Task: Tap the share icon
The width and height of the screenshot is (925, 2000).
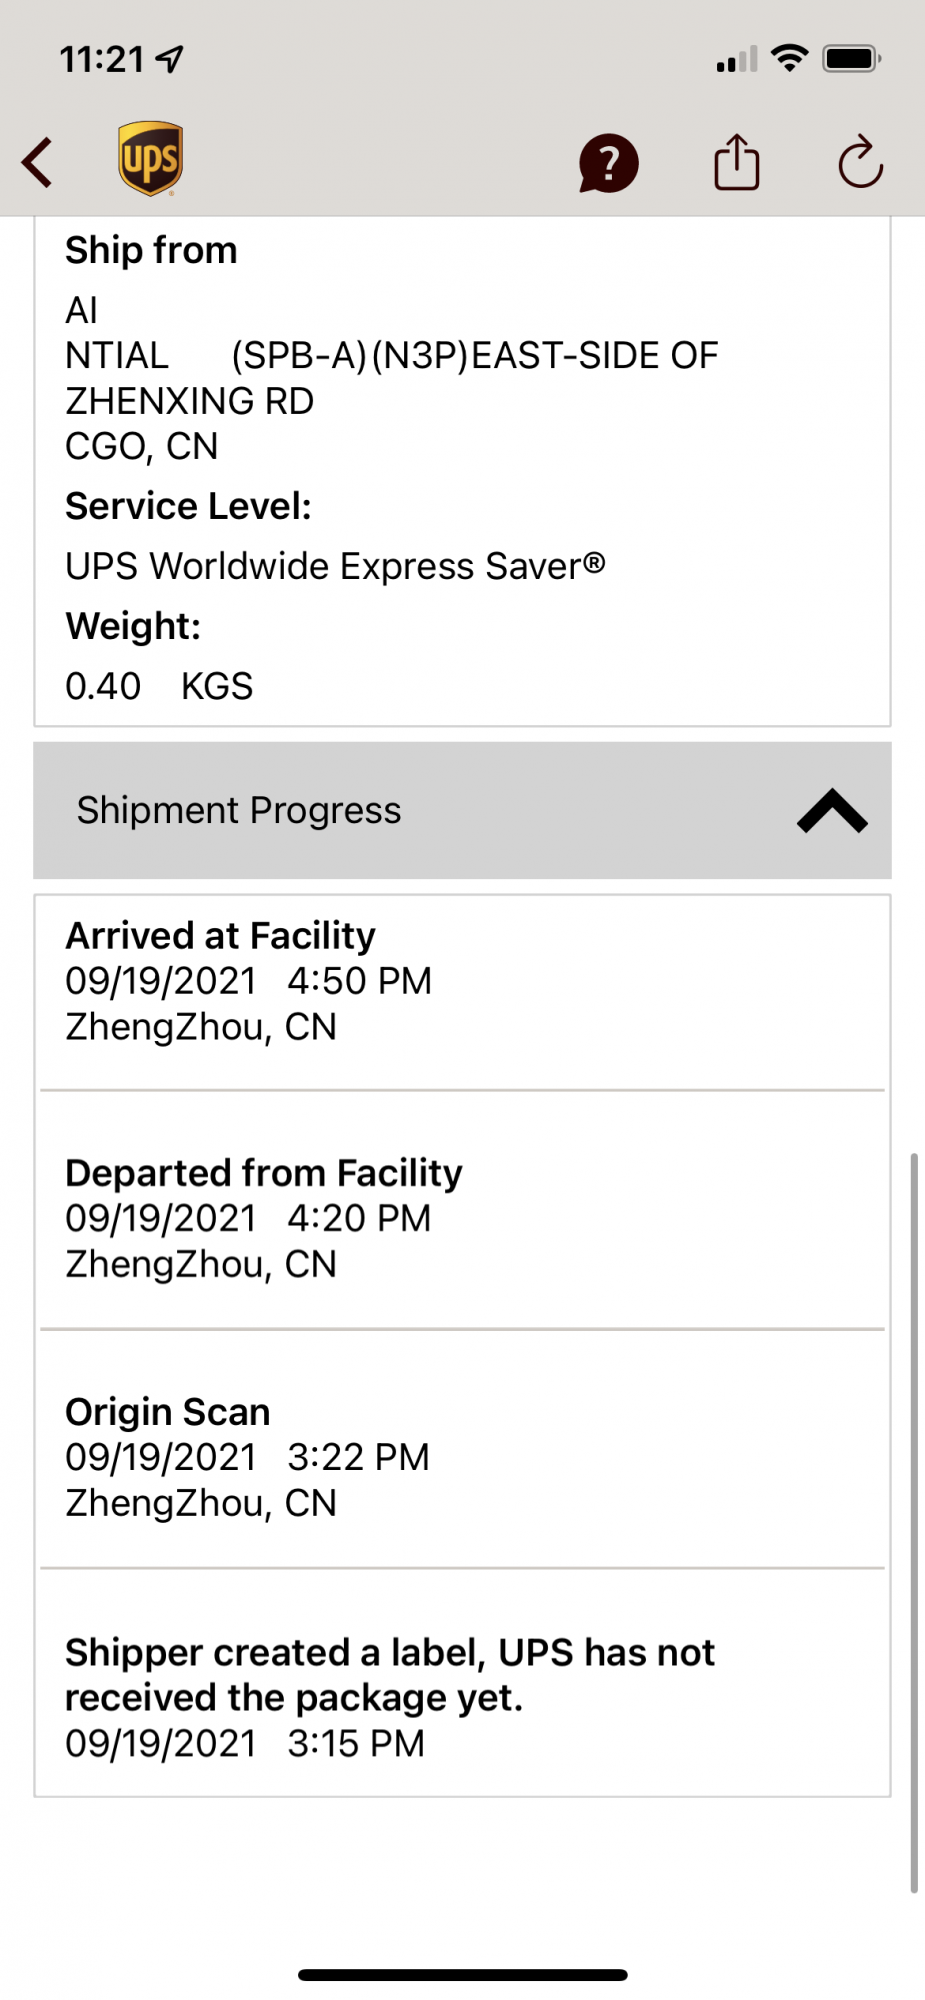Action: click(737, 161)
